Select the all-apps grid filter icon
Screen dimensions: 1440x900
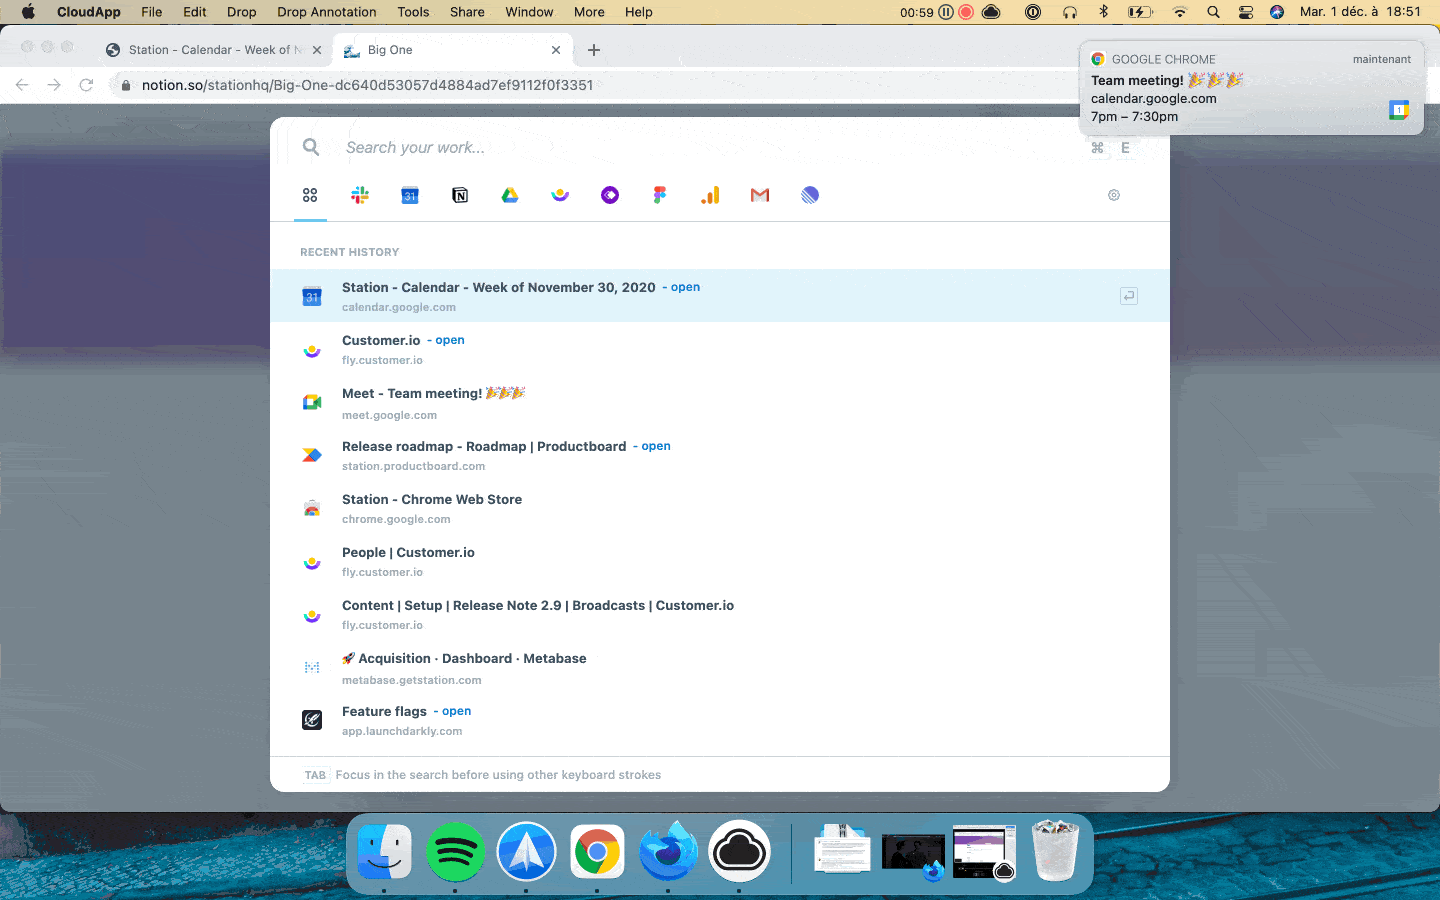coord(310,195)
